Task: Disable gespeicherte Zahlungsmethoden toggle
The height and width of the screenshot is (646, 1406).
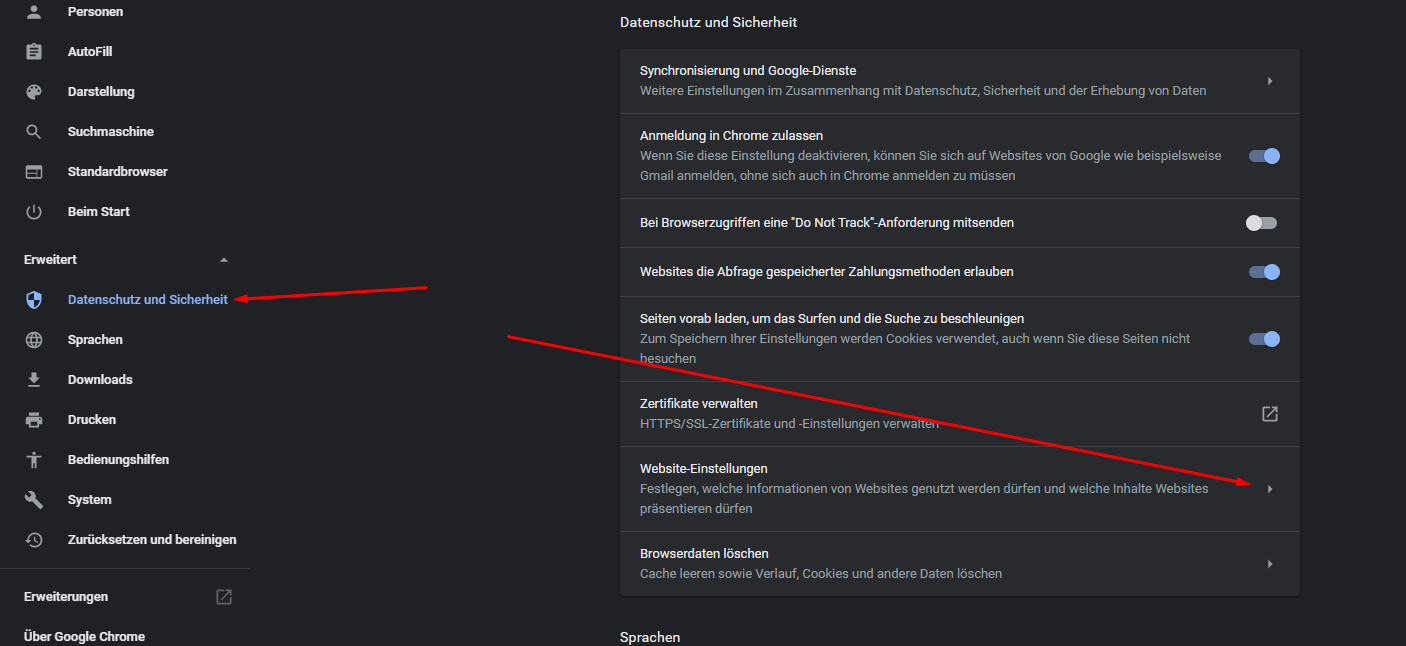Action: (x=1264, y=272)
